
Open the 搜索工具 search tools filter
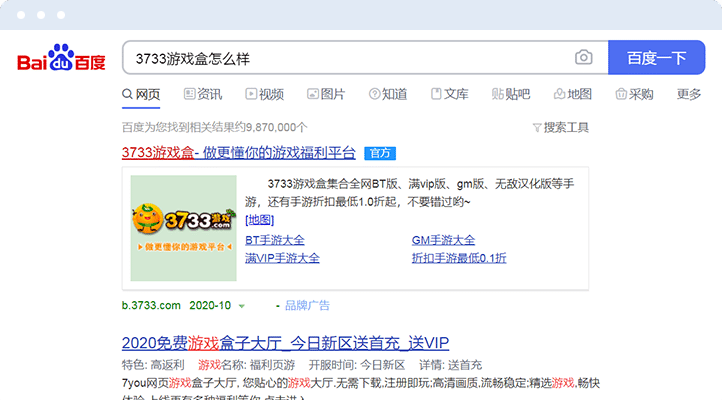(x=560, y=127)
